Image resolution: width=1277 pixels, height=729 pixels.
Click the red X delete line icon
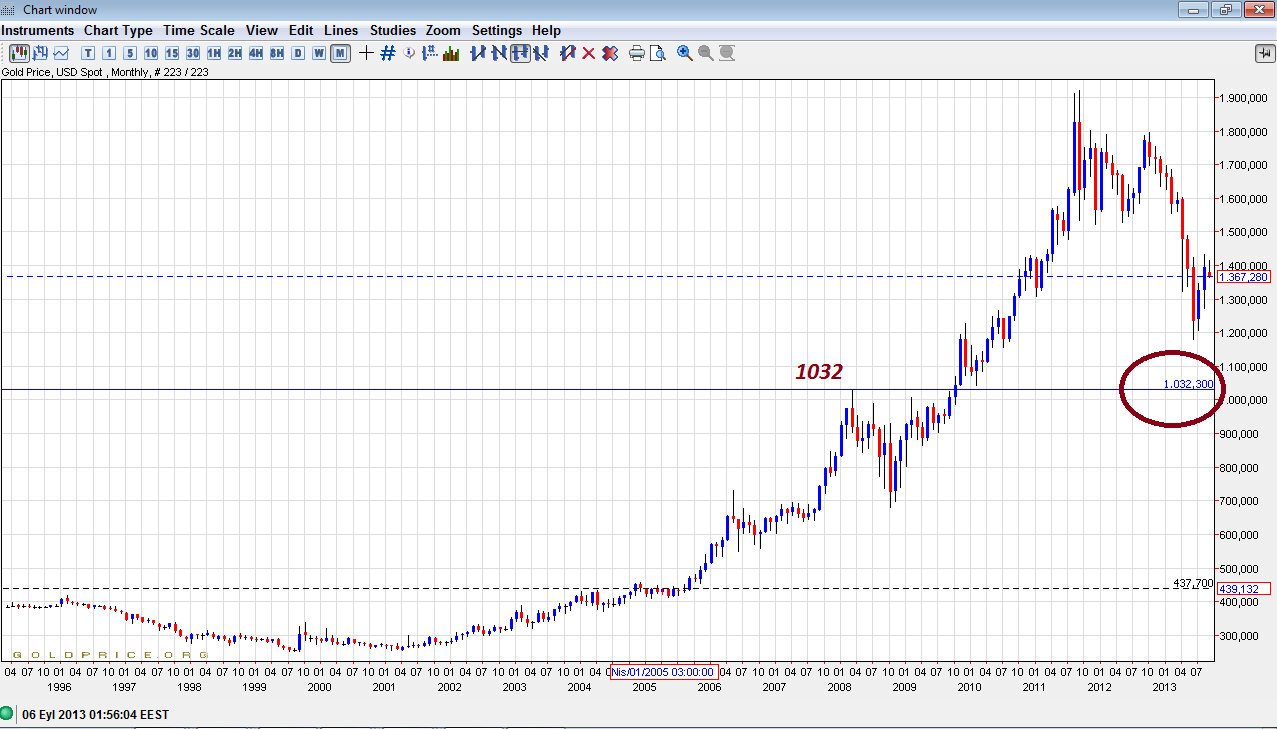coord(589,53)
